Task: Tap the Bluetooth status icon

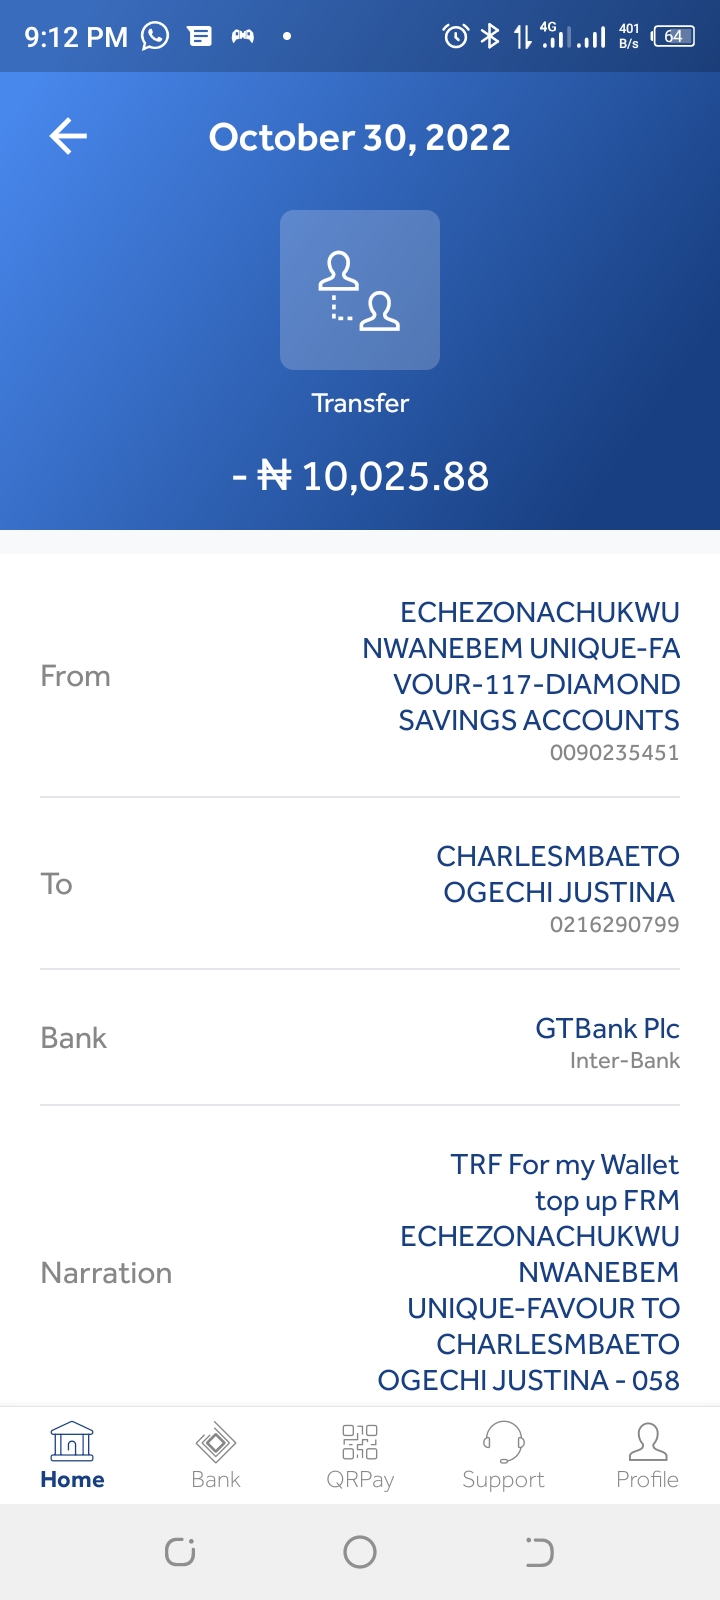Action: (490, 37)
